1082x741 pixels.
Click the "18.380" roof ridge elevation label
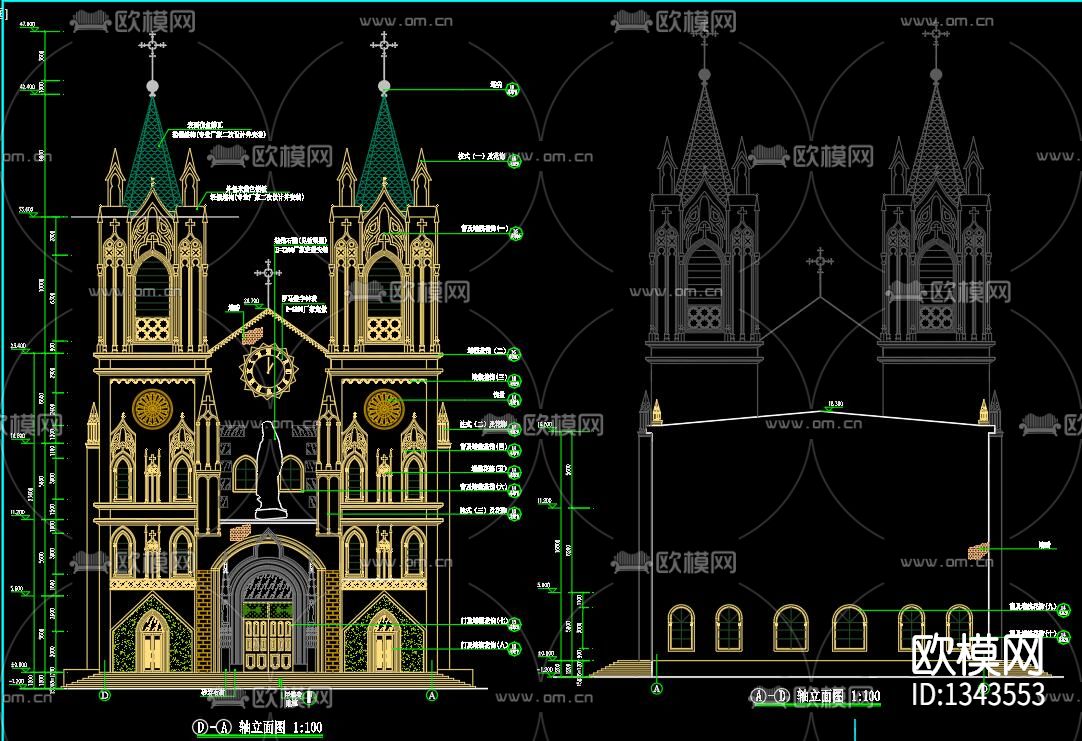point(835,404)
